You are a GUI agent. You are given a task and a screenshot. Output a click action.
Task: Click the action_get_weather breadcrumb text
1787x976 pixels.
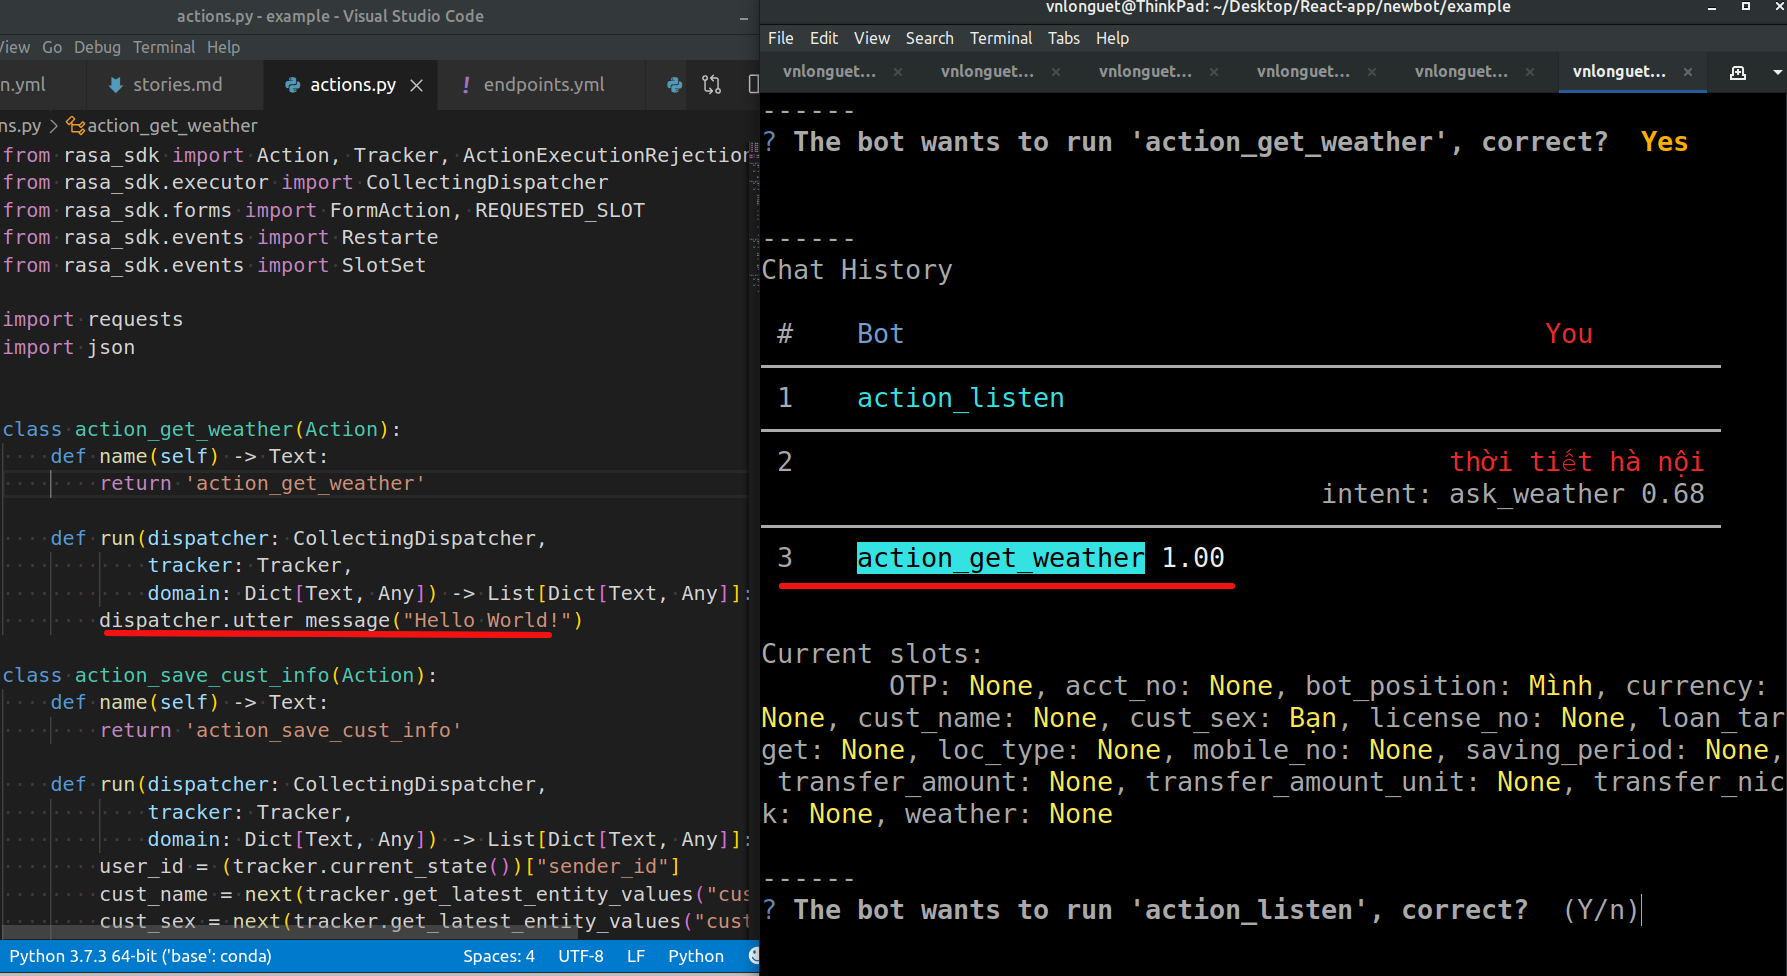[172, 126]
